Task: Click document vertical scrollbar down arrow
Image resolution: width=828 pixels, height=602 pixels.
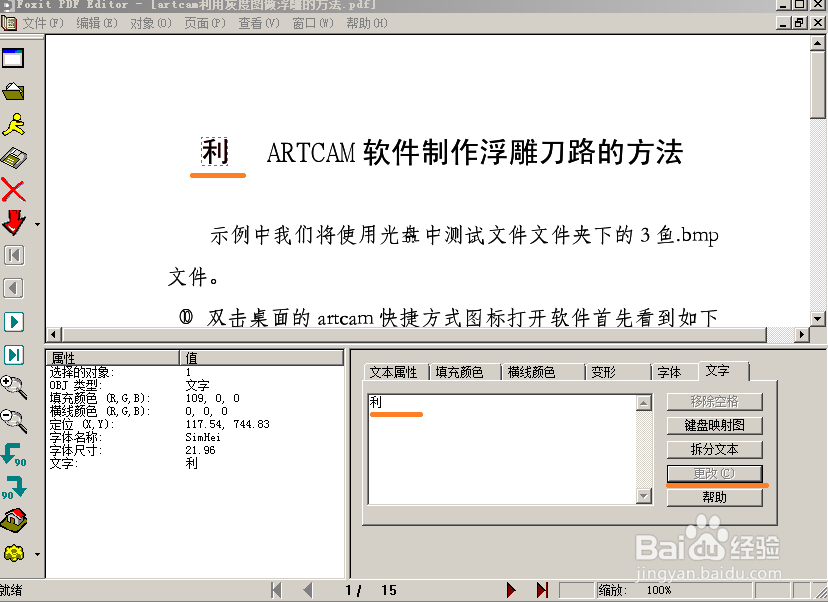Action: pyautogui.click(x=817, y=318)
